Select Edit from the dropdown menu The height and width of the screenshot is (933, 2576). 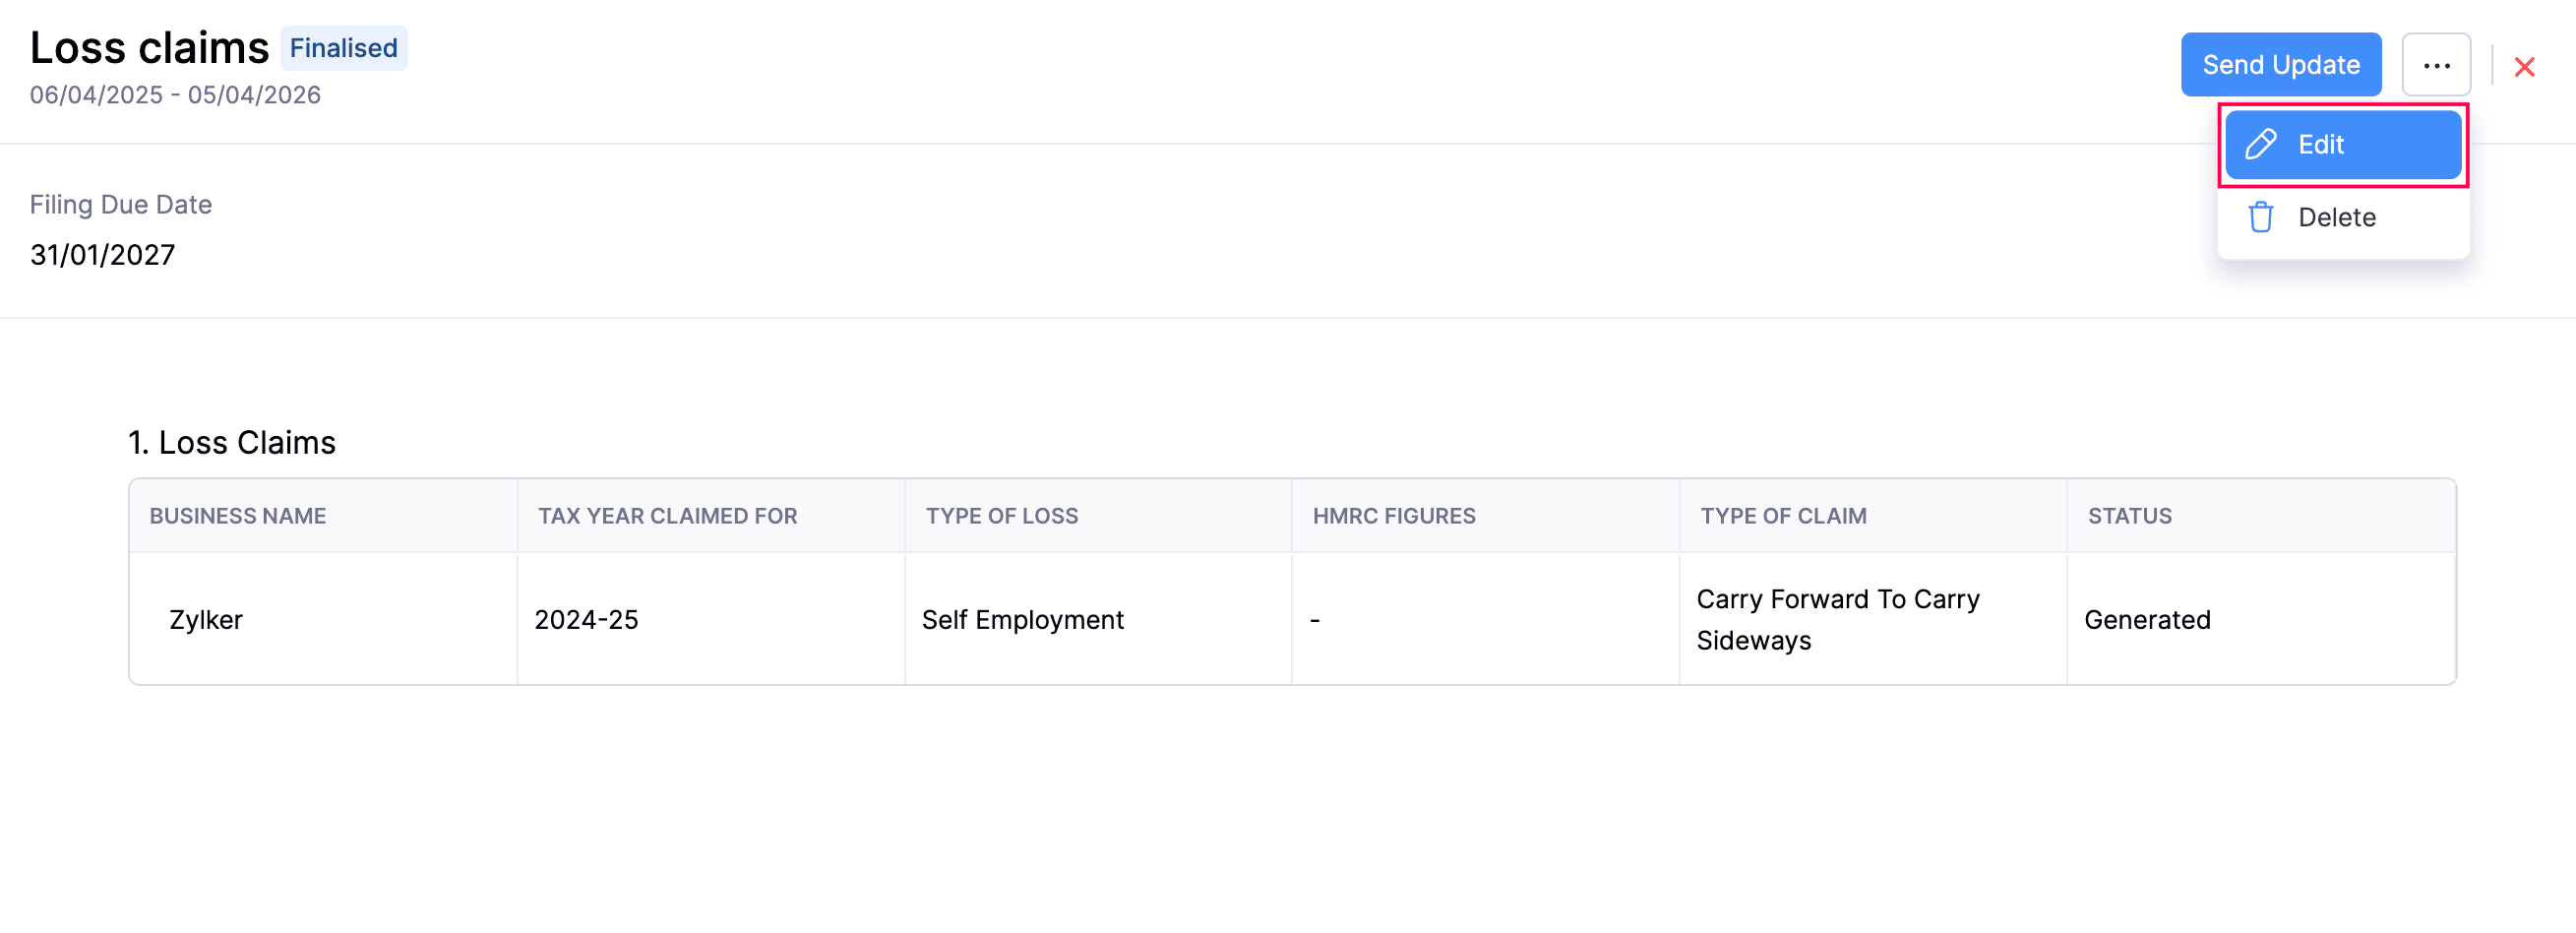point(2343,145)
